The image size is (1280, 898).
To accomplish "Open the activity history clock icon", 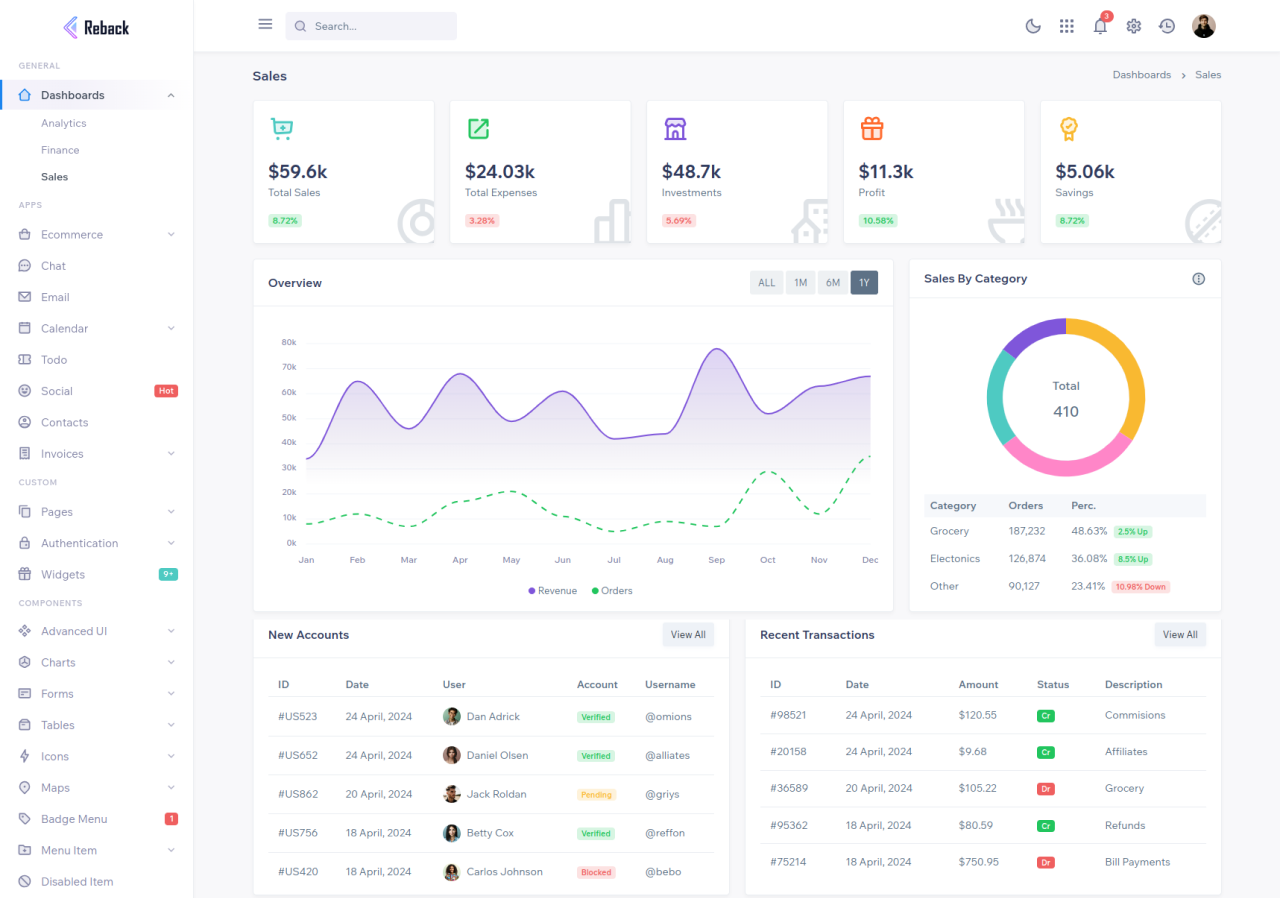I will tap(1167, 26).
